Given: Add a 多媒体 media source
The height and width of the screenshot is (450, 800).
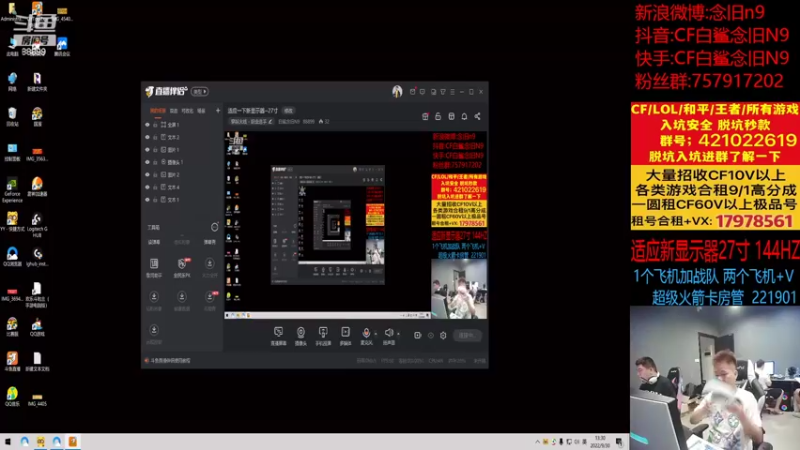Looking at the screenshot, I should click(345, 336).
